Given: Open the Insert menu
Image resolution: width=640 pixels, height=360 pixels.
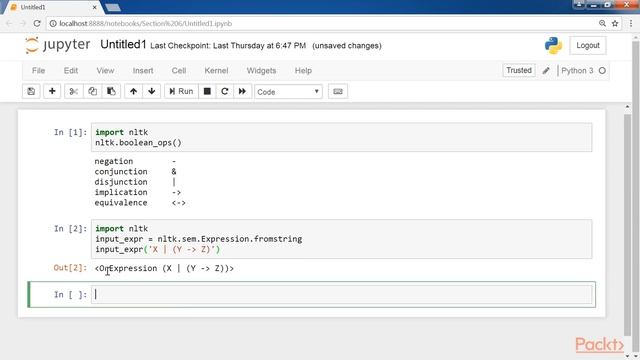Looking at the screenshot, I should pos(143,71).
